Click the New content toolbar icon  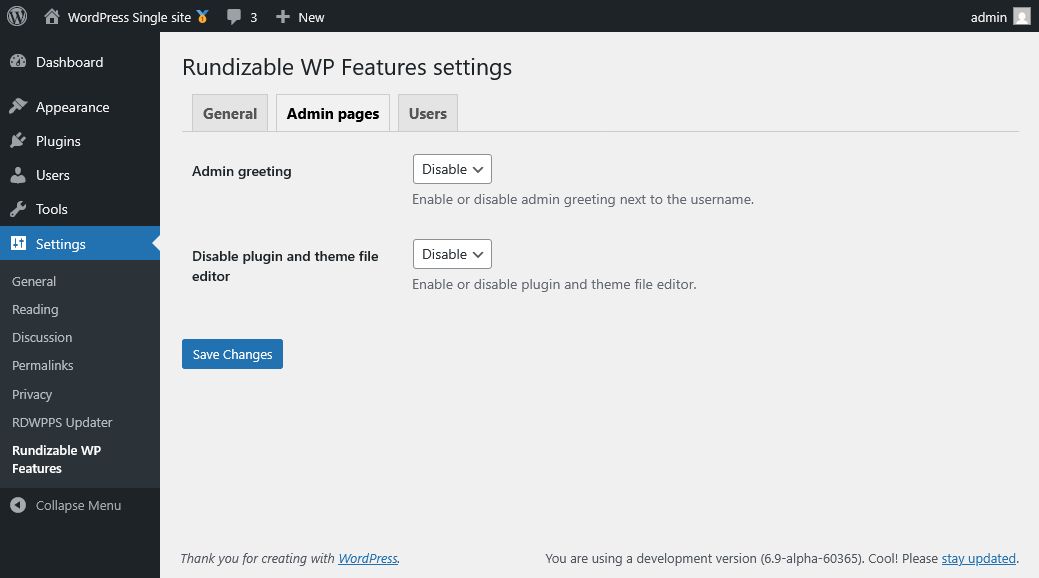tap(298, 16)
